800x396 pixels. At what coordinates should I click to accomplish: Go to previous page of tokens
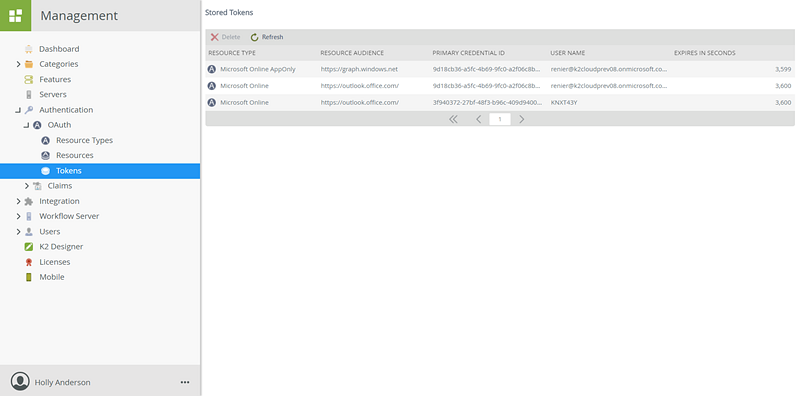(x=479, y=119)
